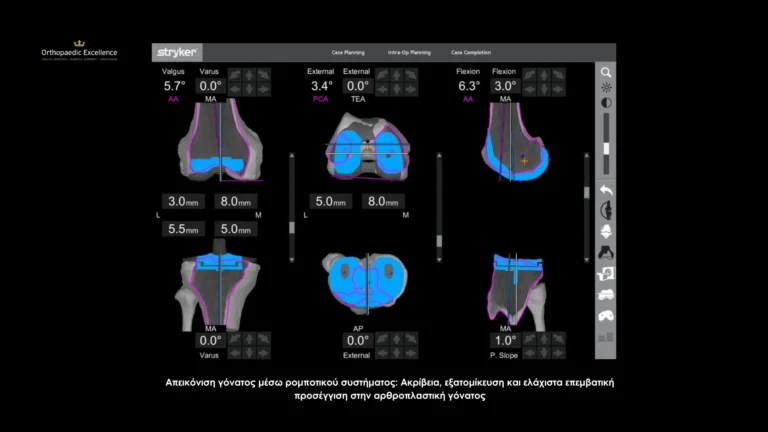The image size is (768, 432).
Task: Click right arrow in External TEA control pad
Action: [x=411, y=89]
